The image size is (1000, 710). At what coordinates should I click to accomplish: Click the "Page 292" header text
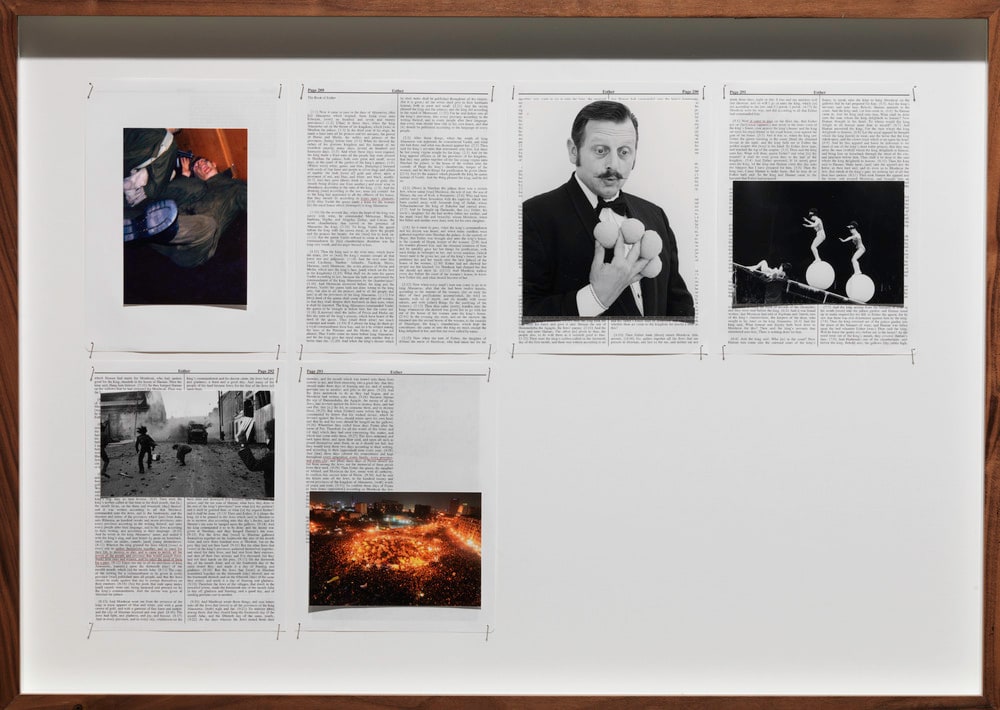pyautogui.click(x=266, y=371)
